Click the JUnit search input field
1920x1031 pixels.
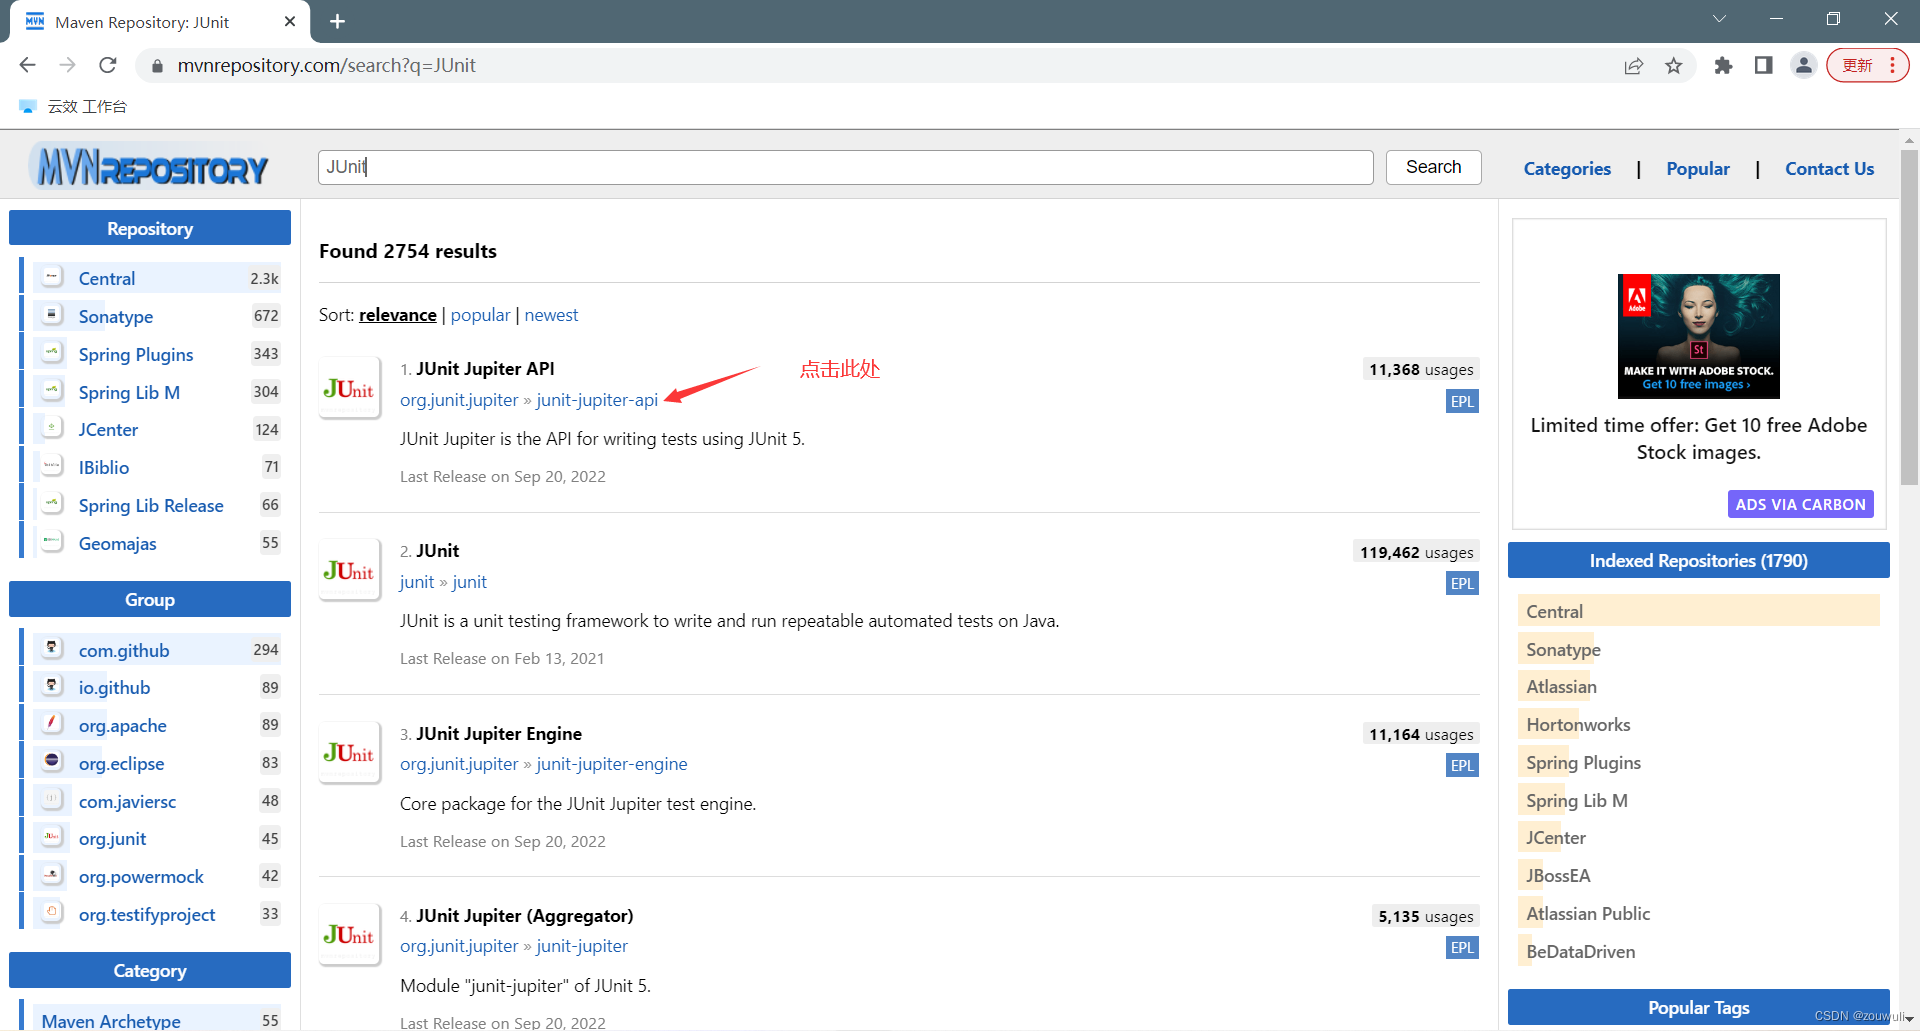pos(845,167)
